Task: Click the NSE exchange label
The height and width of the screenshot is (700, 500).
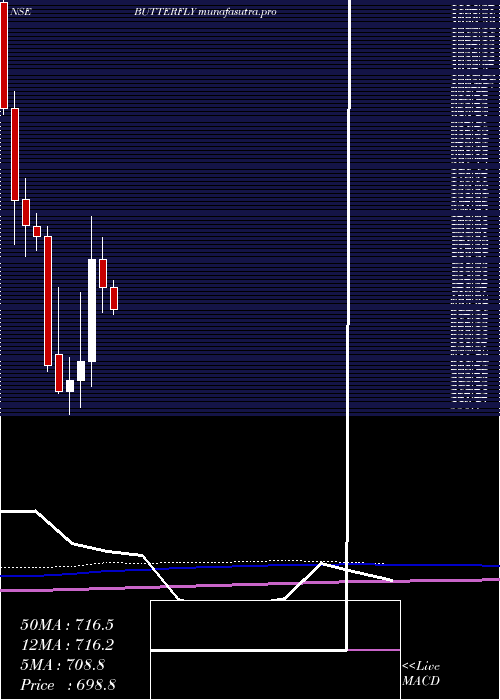Action: pos(20,12)
